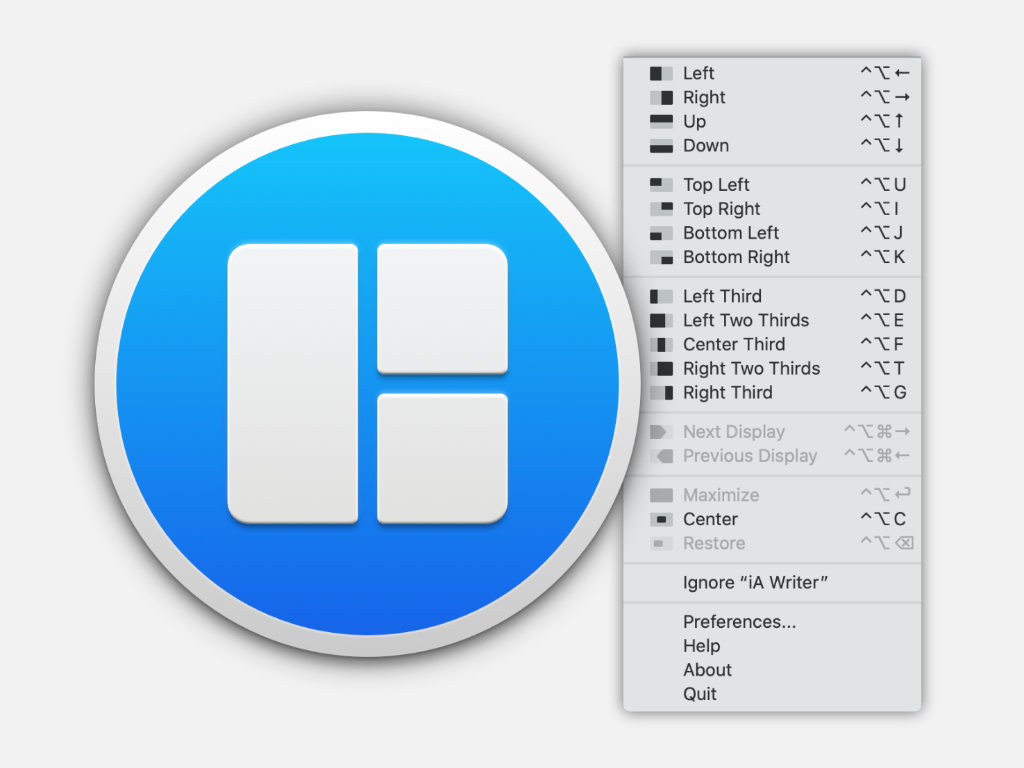Choose the Left Third option
1024x768 pixels.
(772, 296)
